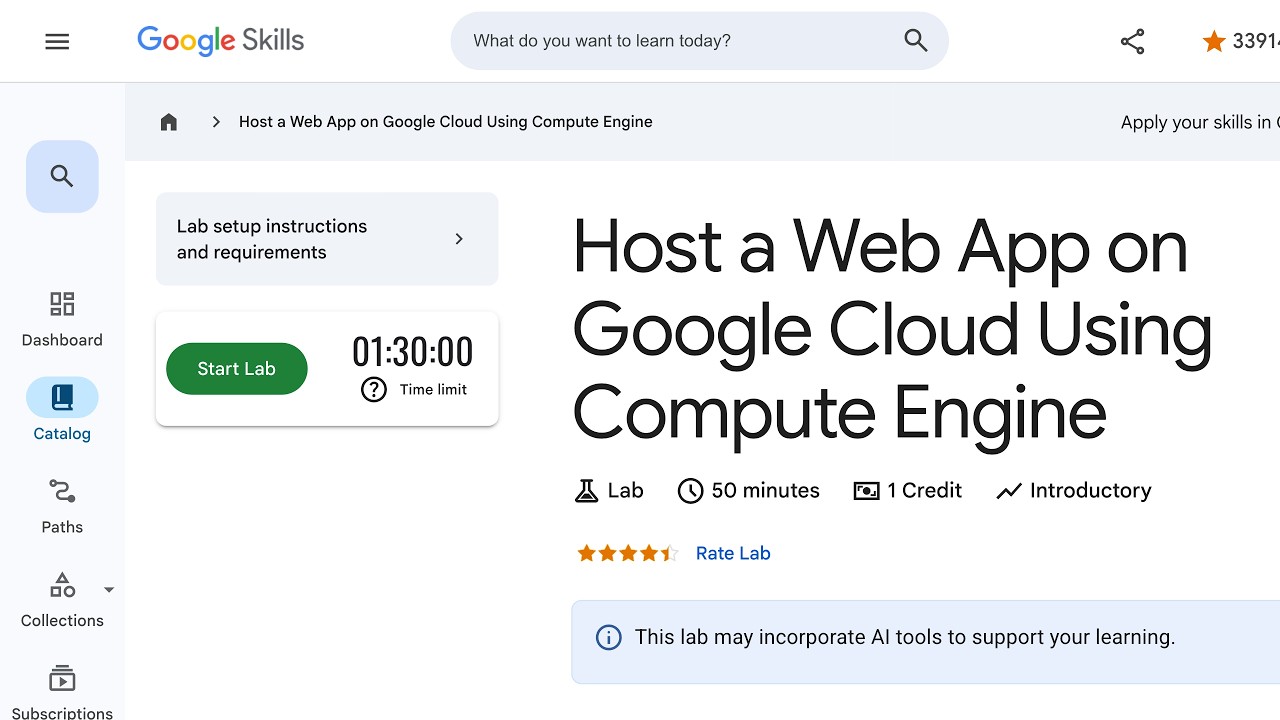
Task: Click the share icon in header
Action: 1132,41
